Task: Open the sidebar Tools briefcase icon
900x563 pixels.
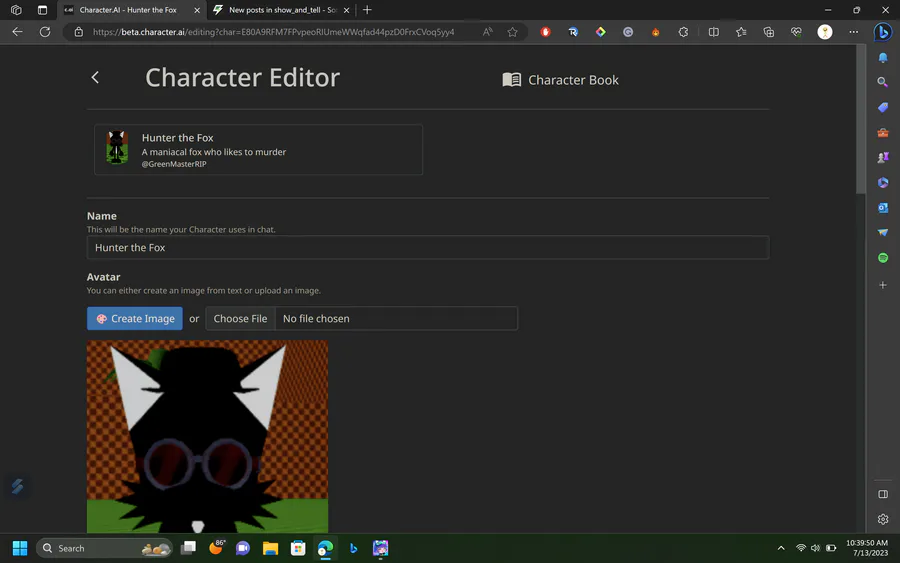Action: click(883, 133)
